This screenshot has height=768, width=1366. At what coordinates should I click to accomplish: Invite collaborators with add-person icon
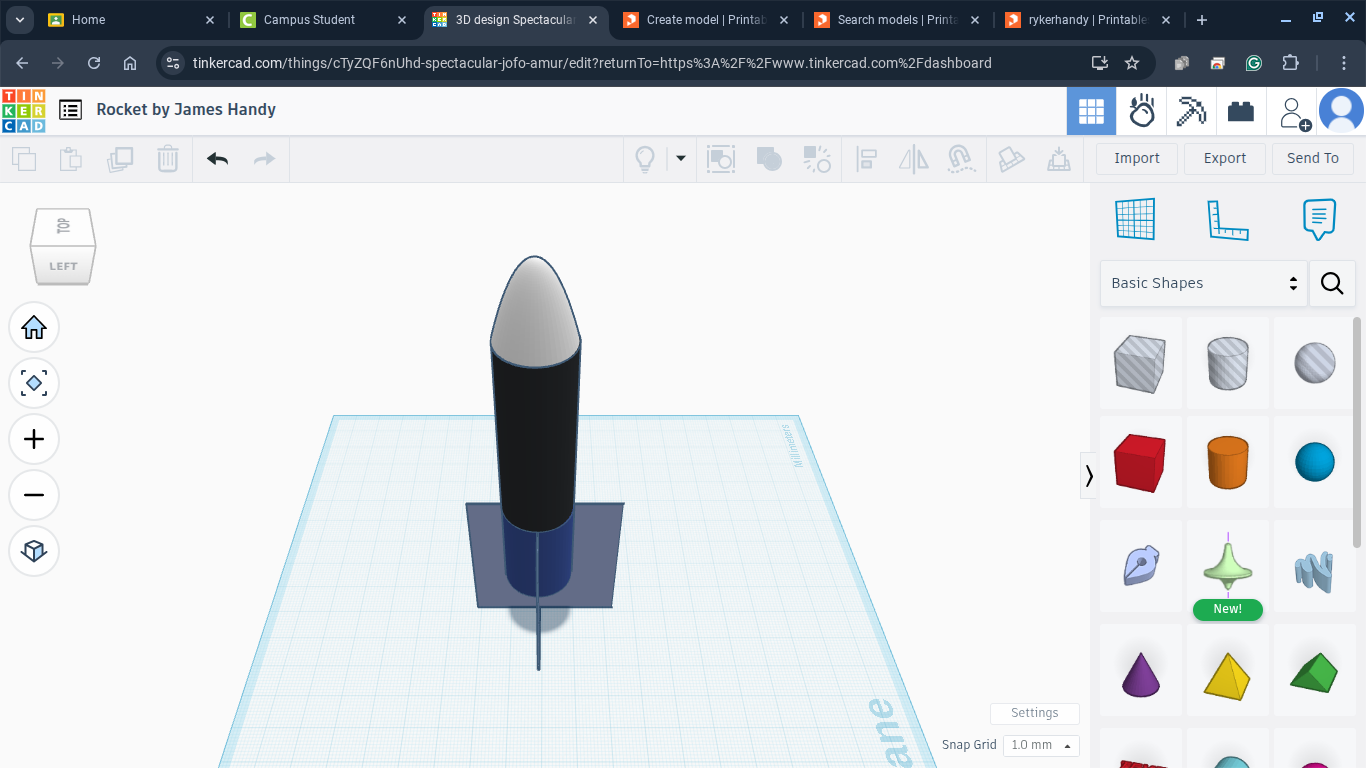[1294, 112]
